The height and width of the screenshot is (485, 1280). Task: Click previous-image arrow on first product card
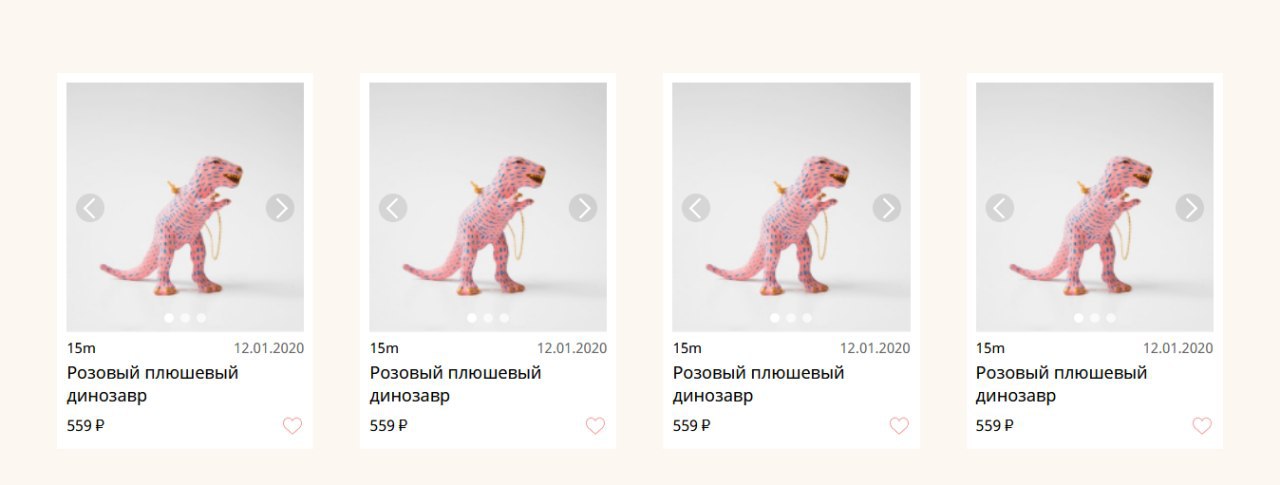click(x=90, y=208)
